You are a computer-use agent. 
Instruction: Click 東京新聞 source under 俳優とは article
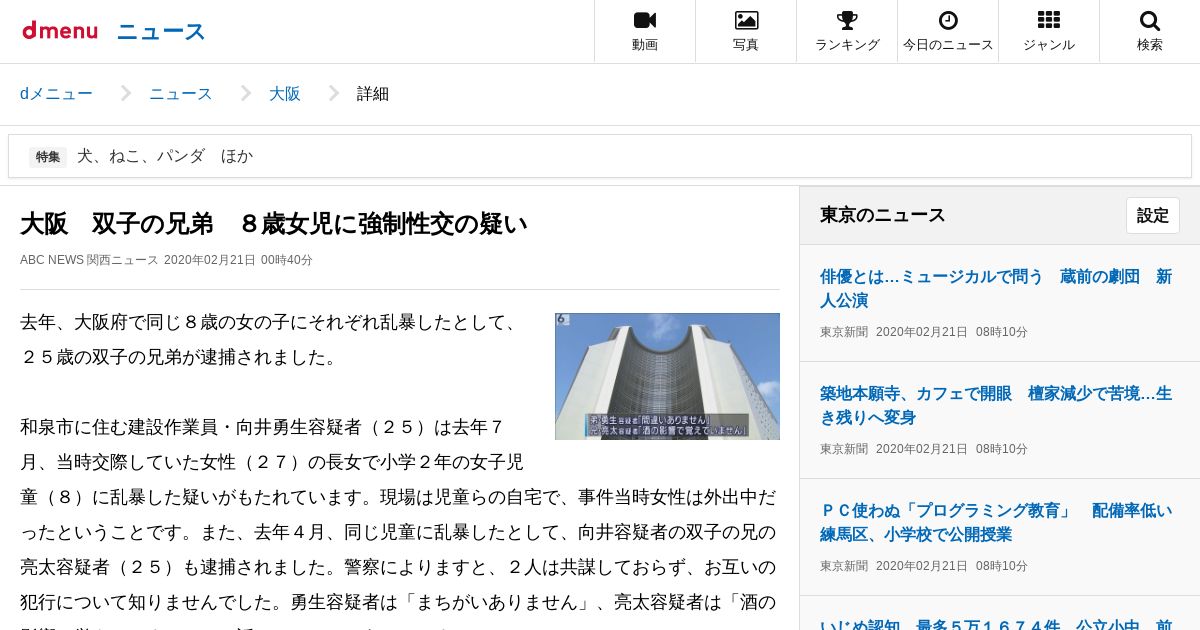point(844,332)
